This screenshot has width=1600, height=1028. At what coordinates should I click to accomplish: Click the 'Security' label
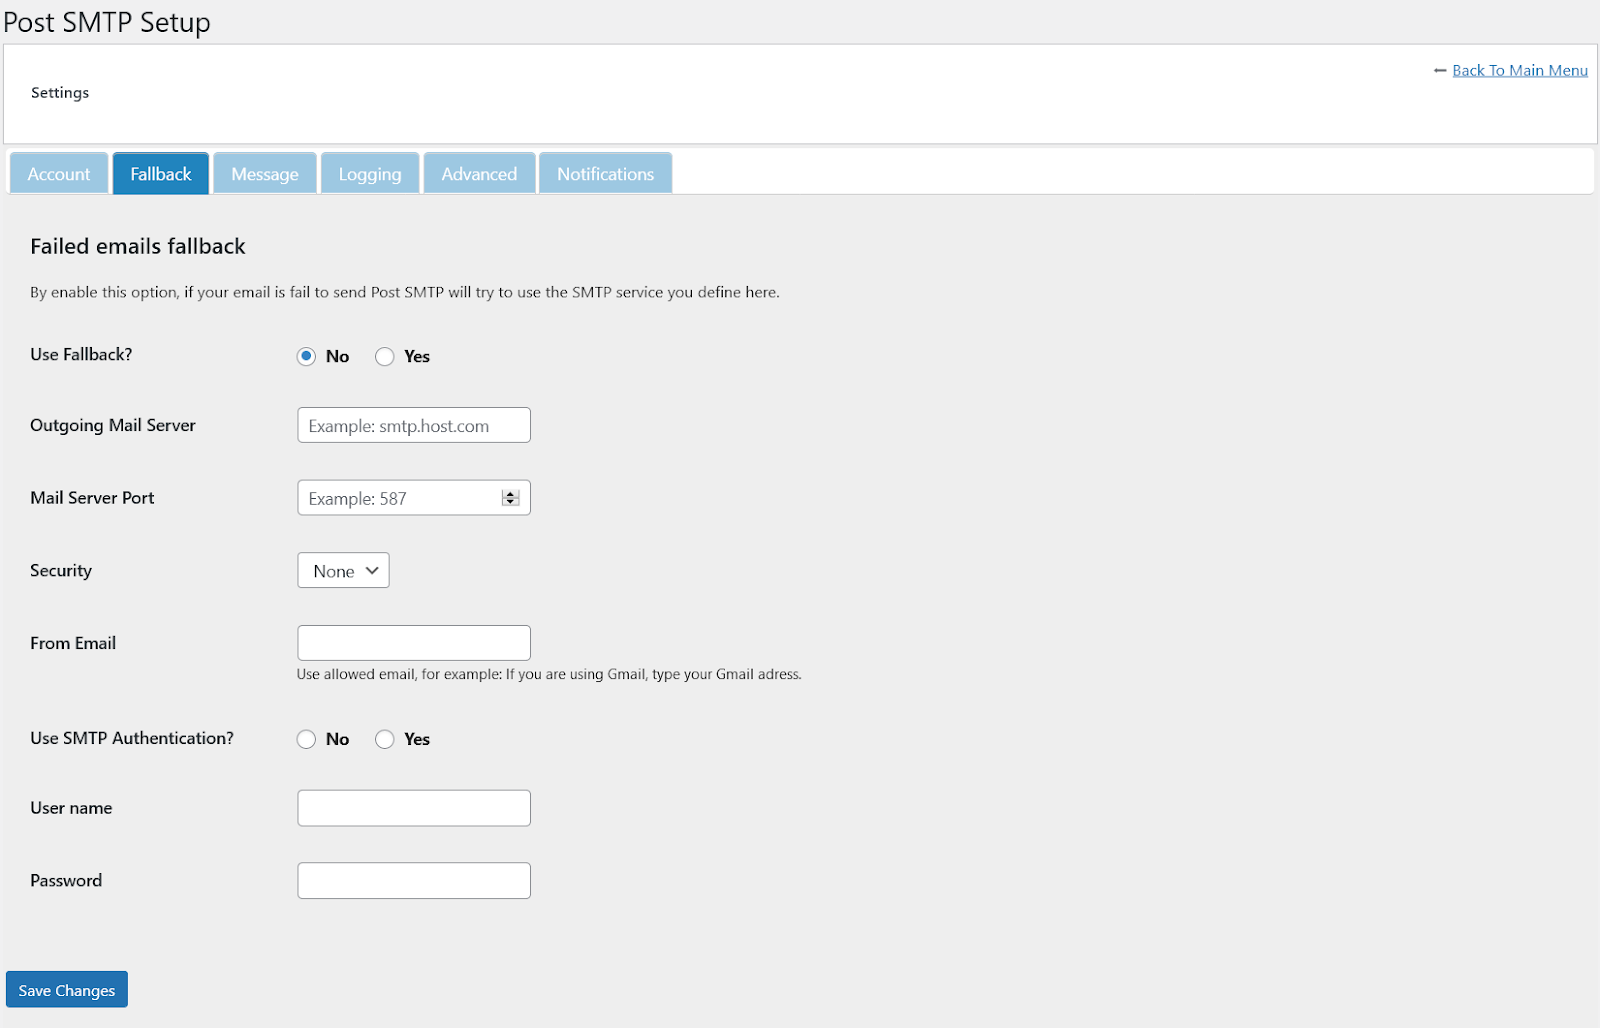point(61,570)
